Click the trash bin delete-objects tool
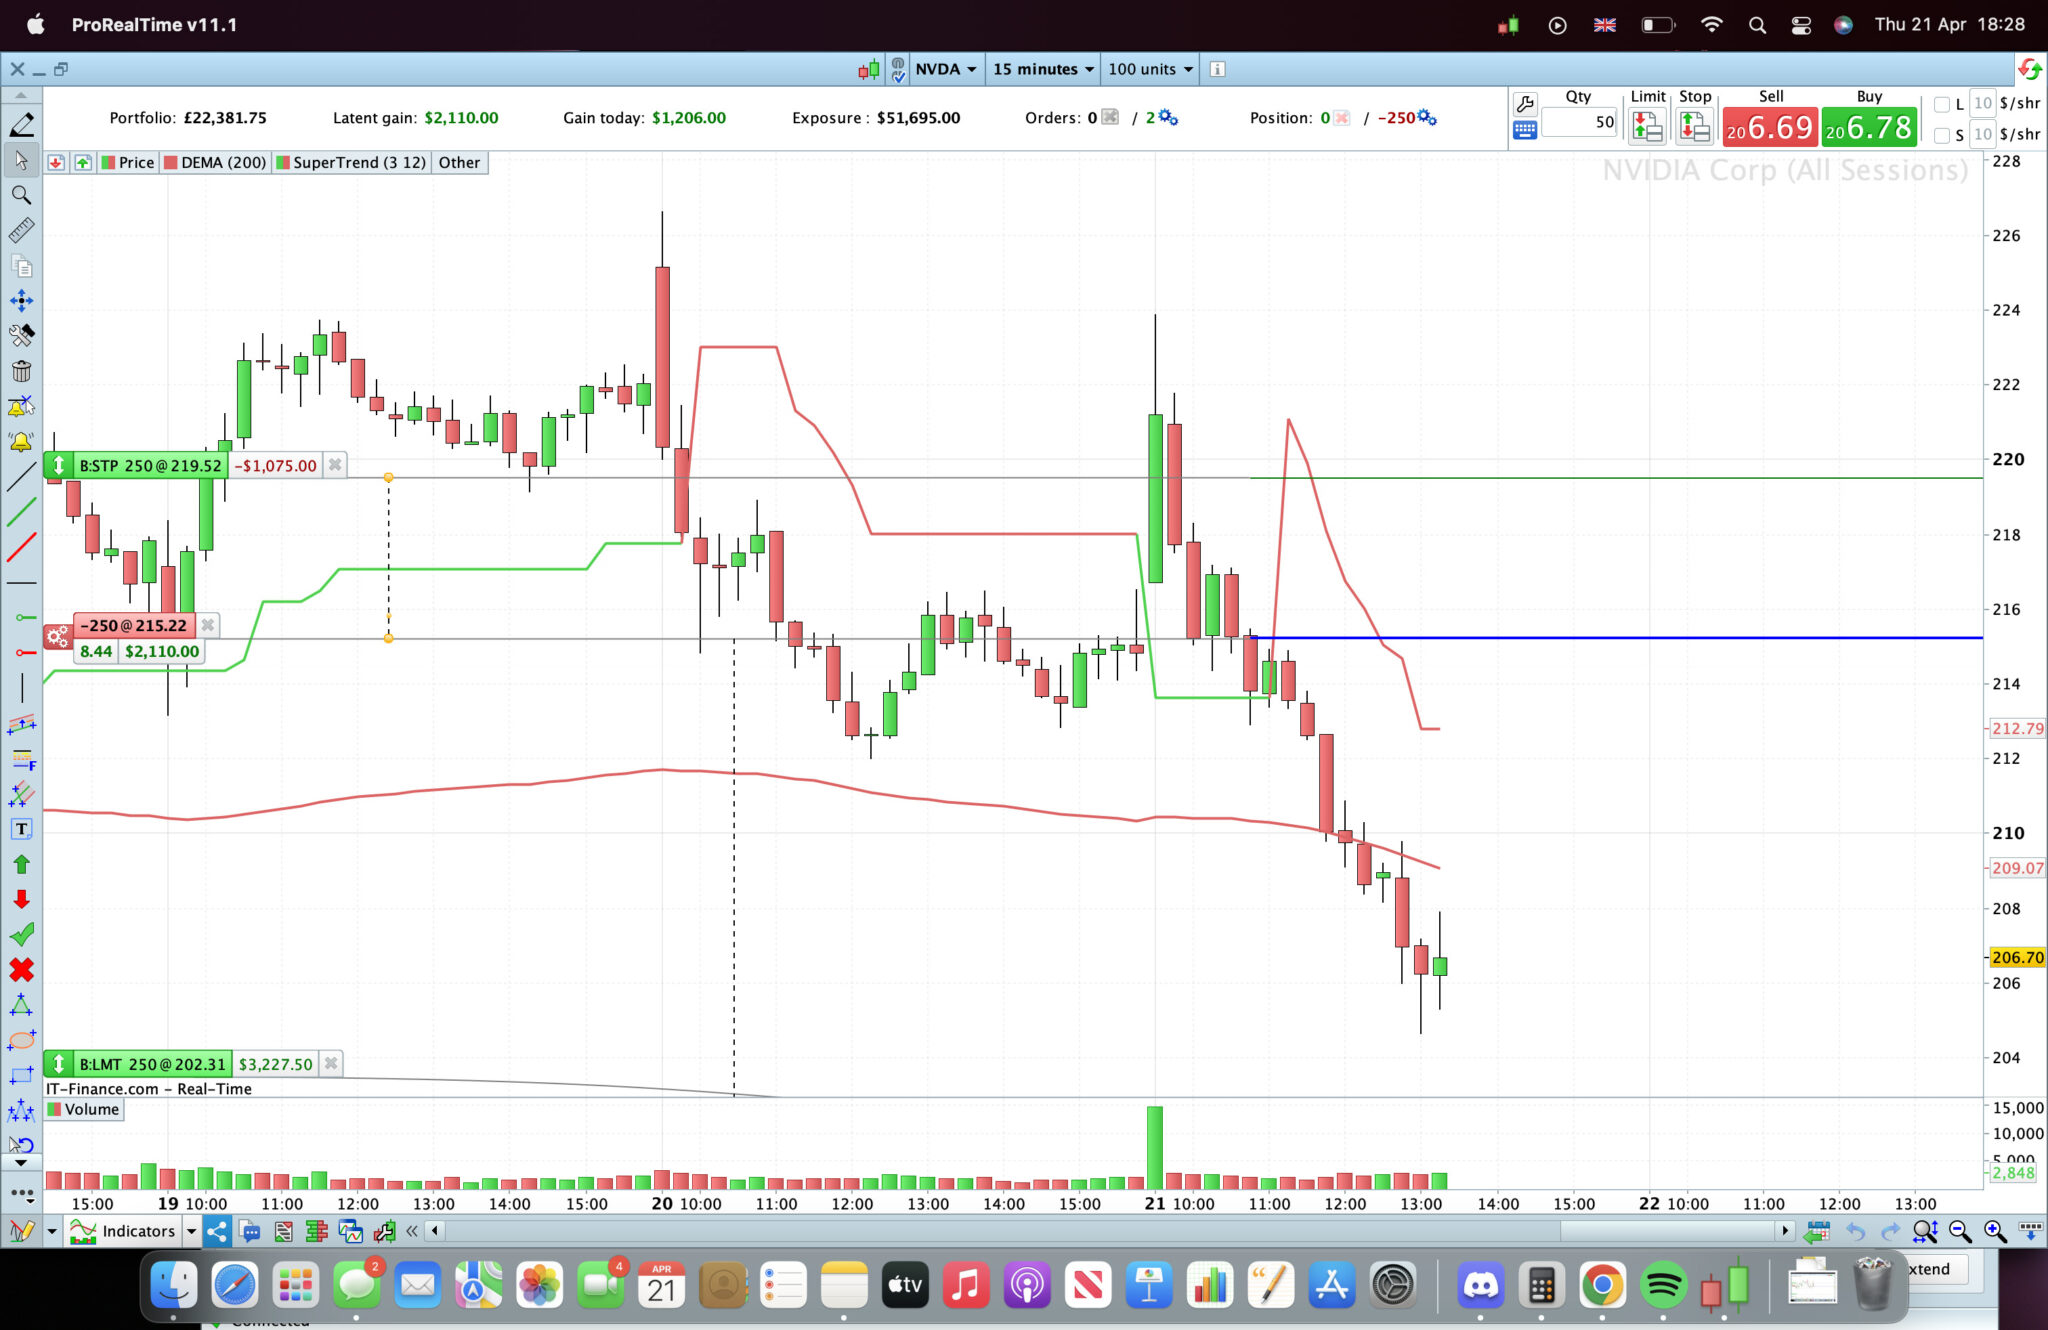The height and width of the screenshot is (1330, 2048). [x=21, y=371]
